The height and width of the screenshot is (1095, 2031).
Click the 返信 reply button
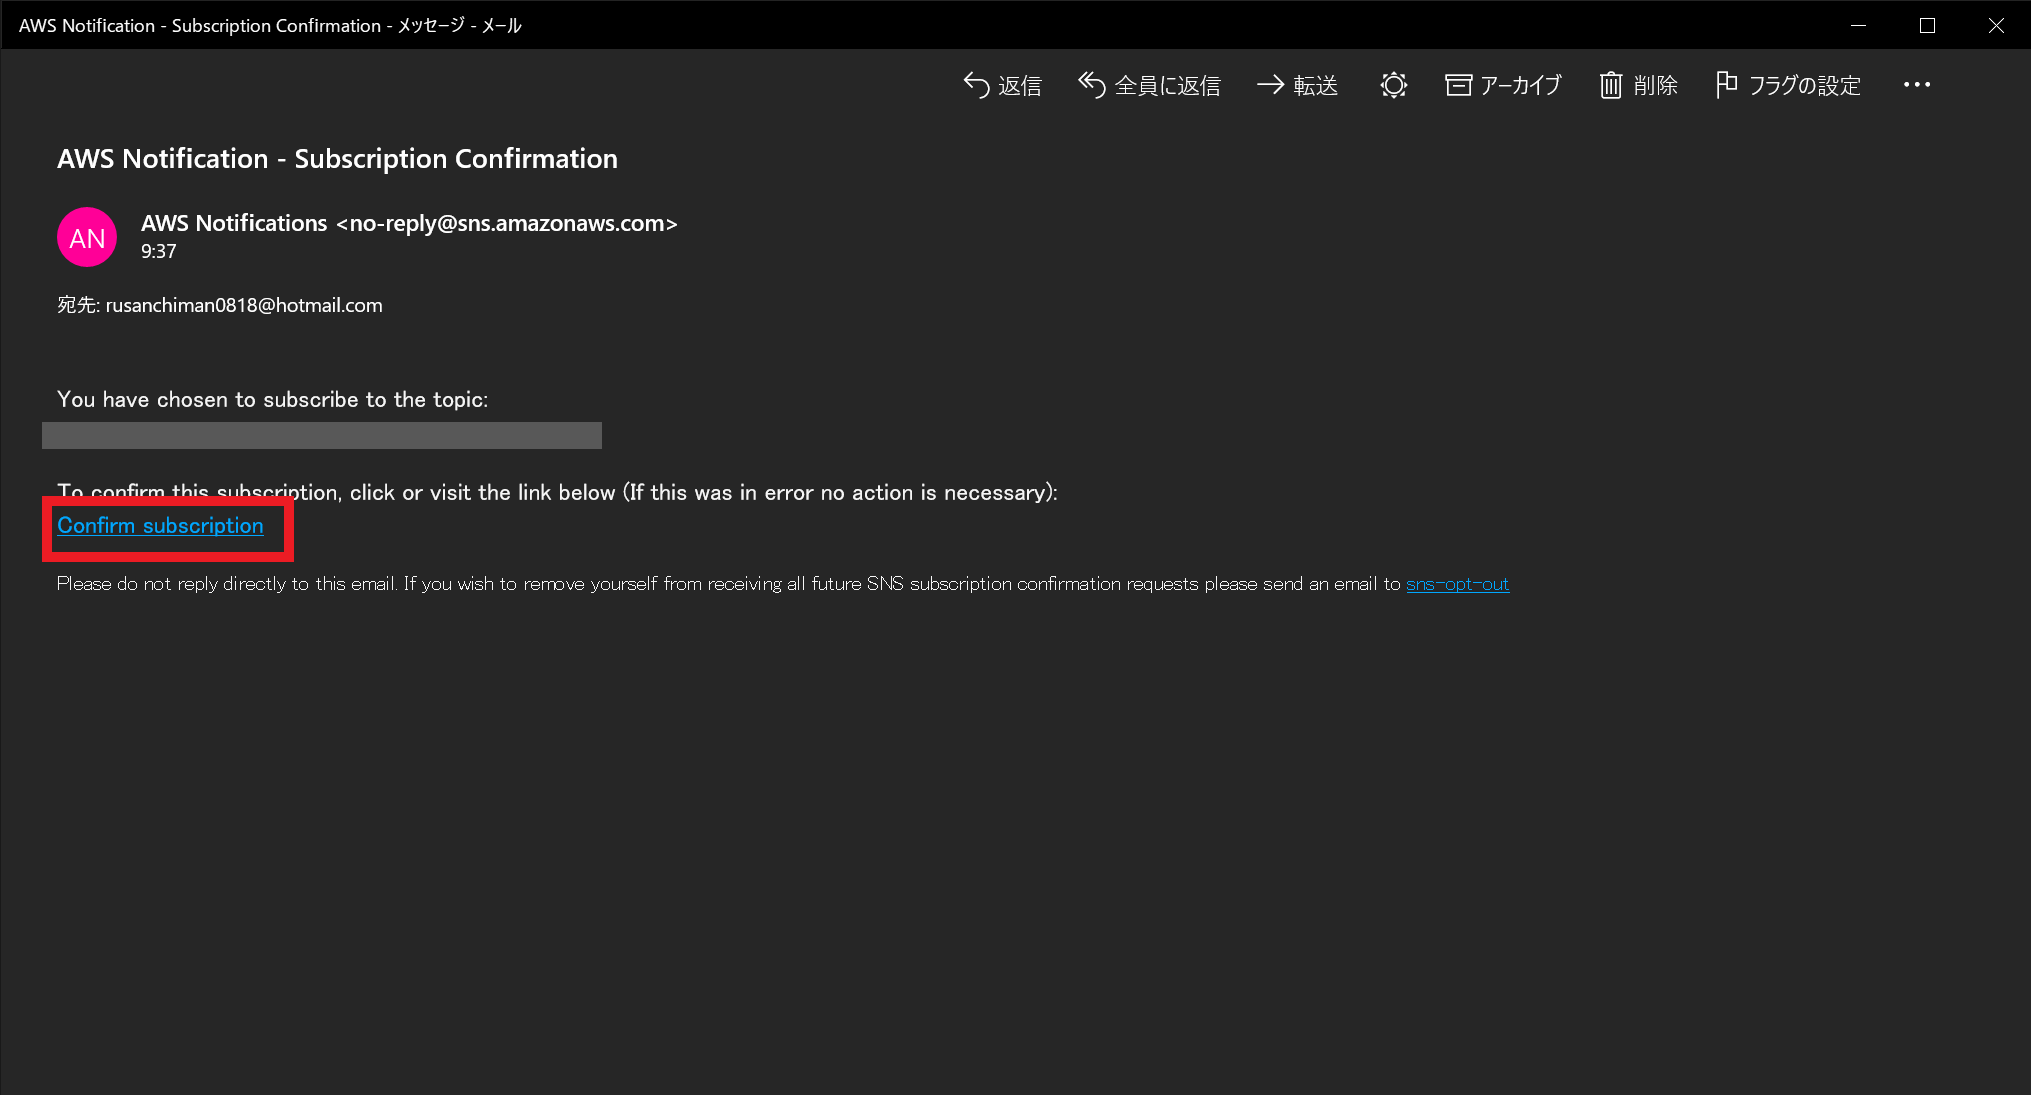(x=1002, y=85)
